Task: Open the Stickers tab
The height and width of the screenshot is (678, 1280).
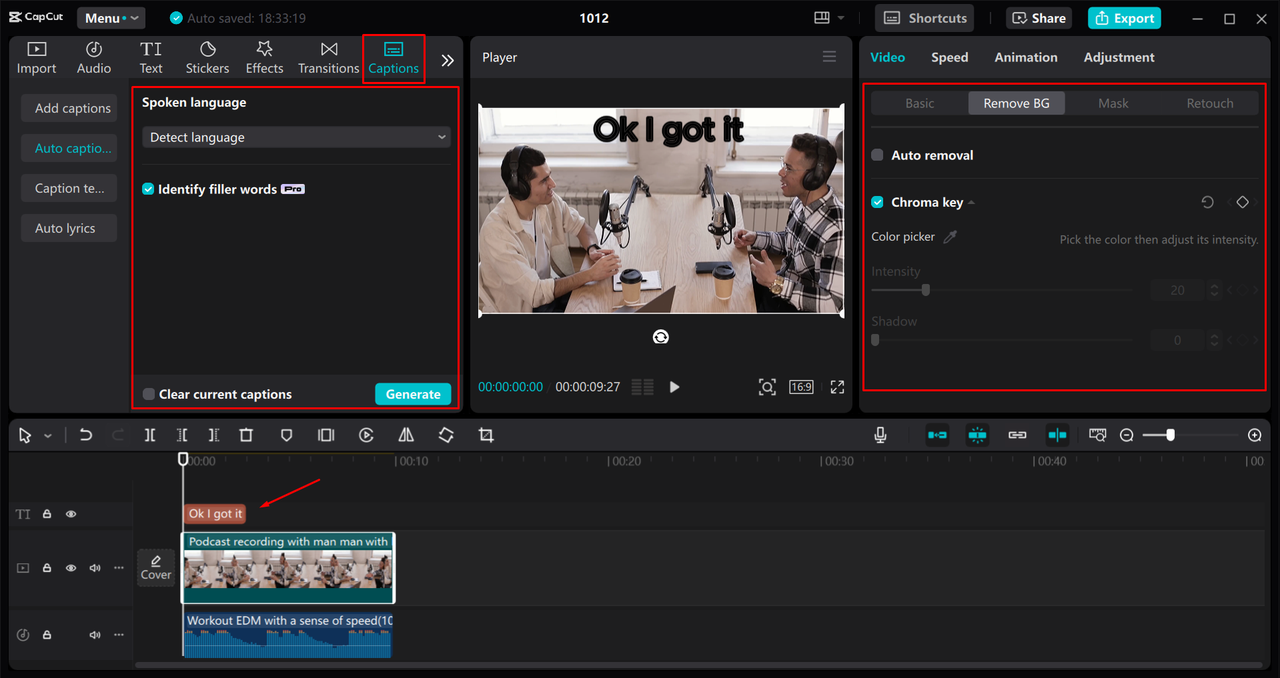Action: (207, 58)
